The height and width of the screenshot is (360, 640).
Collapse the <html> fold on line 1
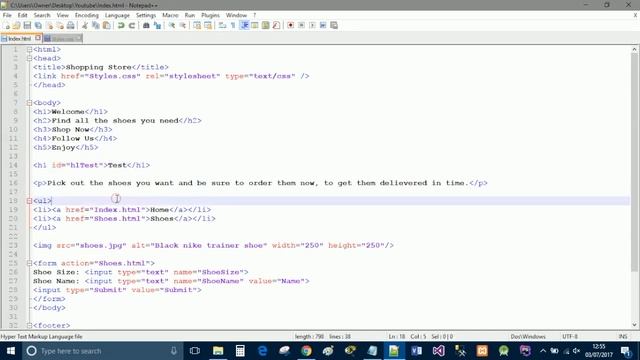click(x=29, y=49)
